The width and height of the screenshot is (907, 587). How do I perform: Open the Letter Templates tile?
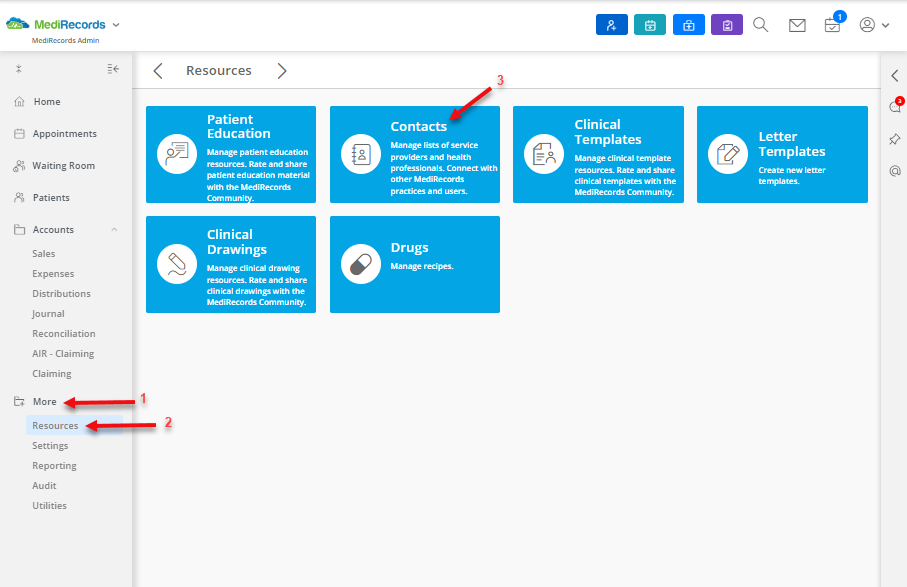782,154
